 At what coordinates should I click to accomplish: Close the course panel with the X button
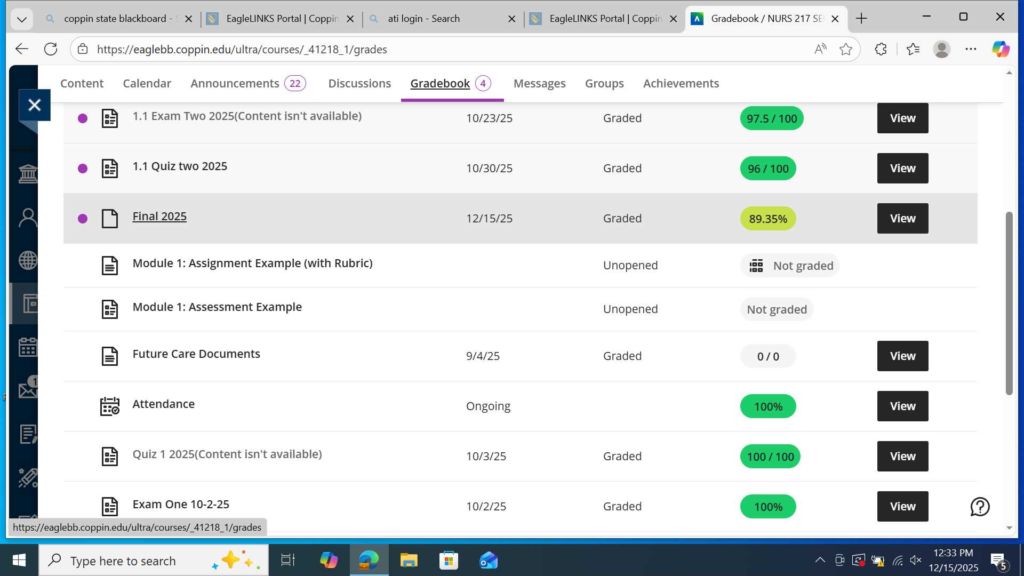33,105
